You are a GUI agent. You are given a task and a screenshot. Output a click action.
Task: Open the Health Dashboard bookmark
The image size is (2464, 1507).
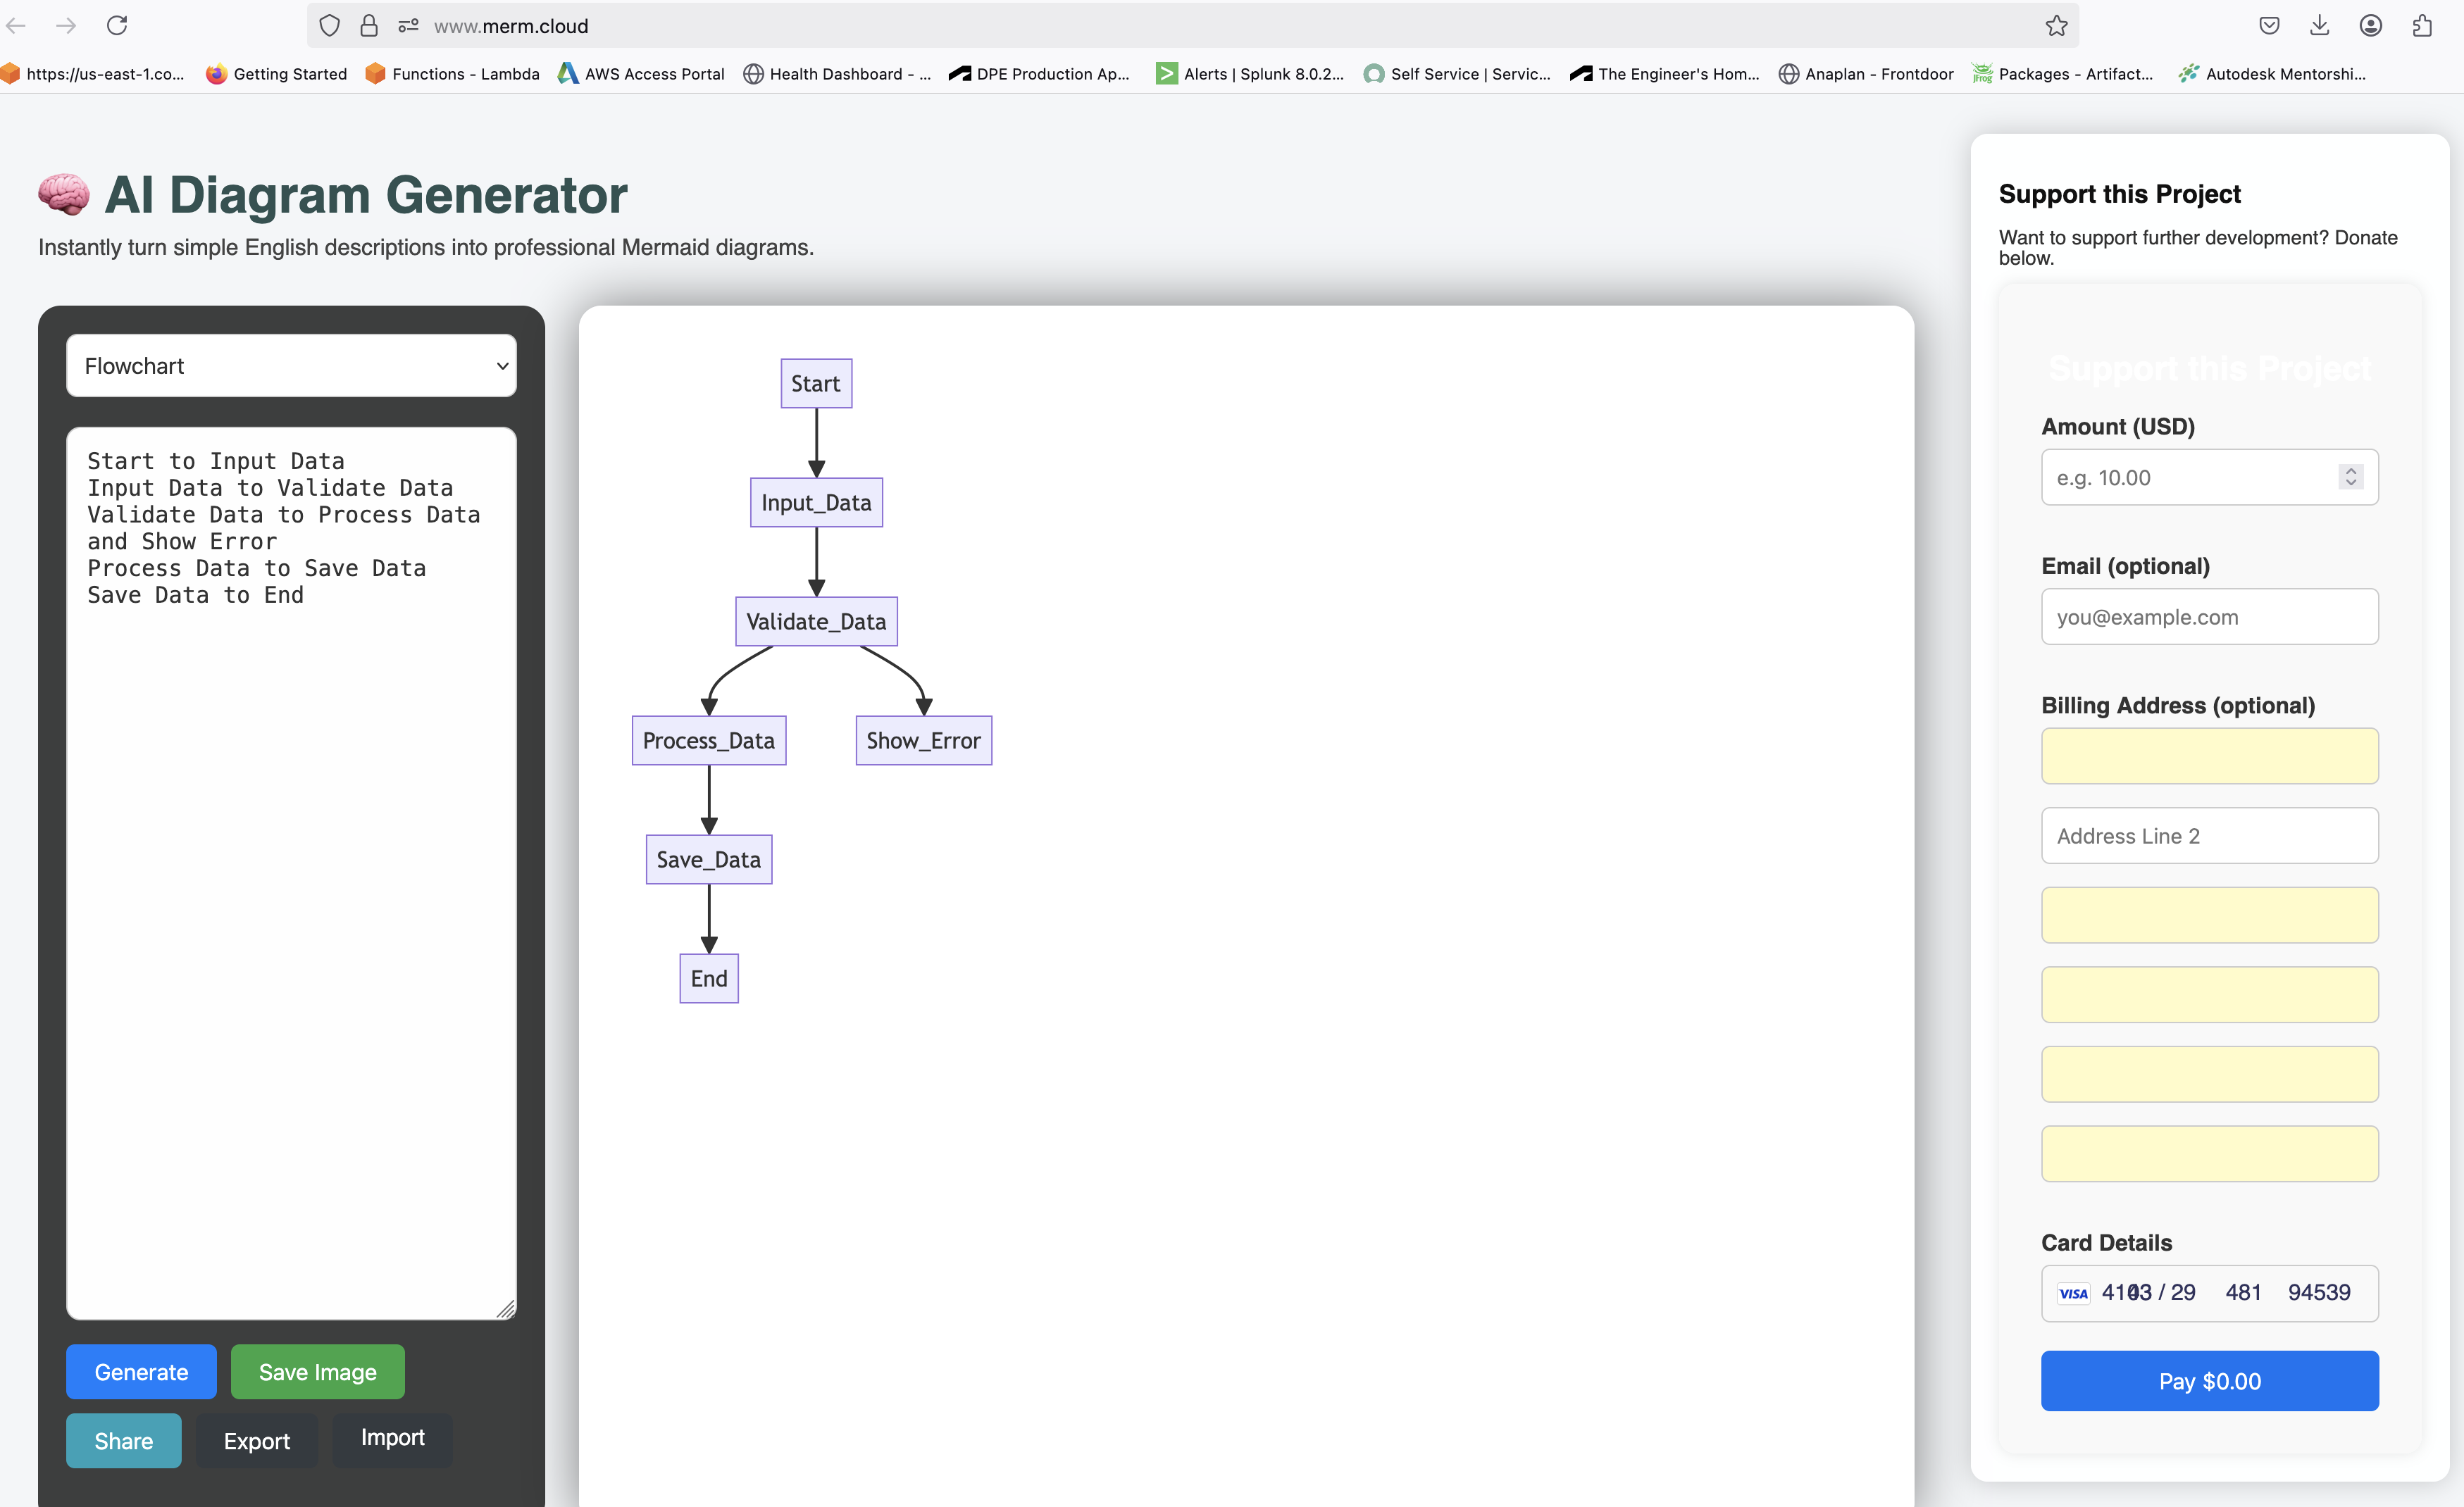tap(837, 74)
